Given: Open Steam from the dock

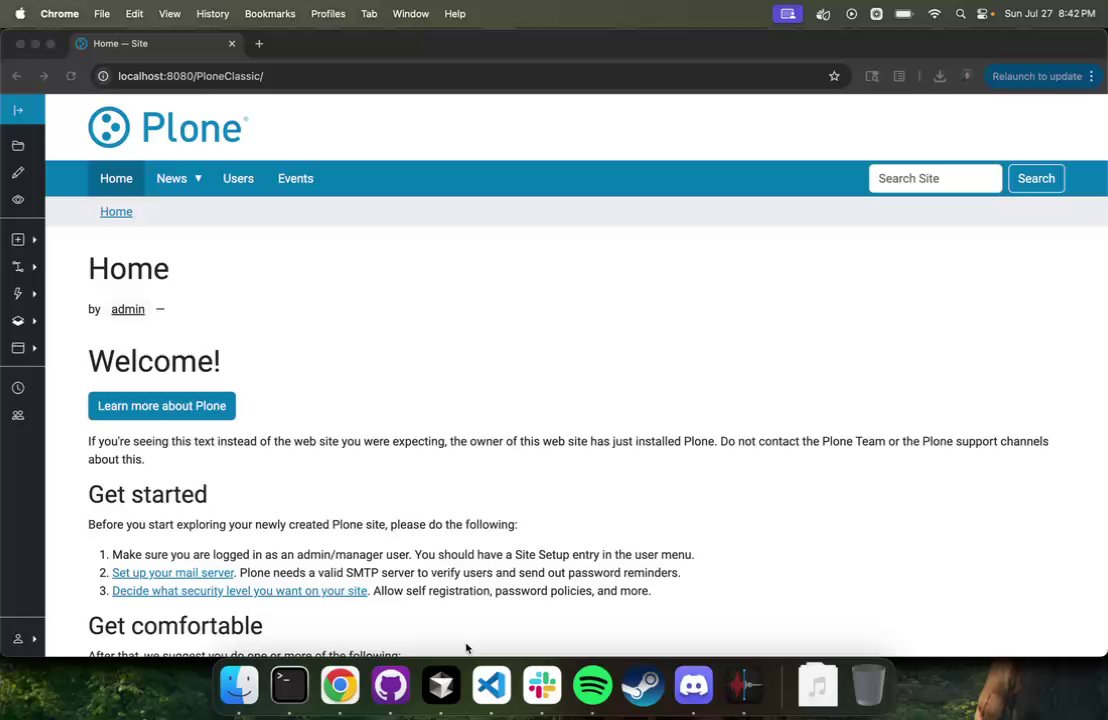Looking at the screenshot, I should (x=643, y=685).
